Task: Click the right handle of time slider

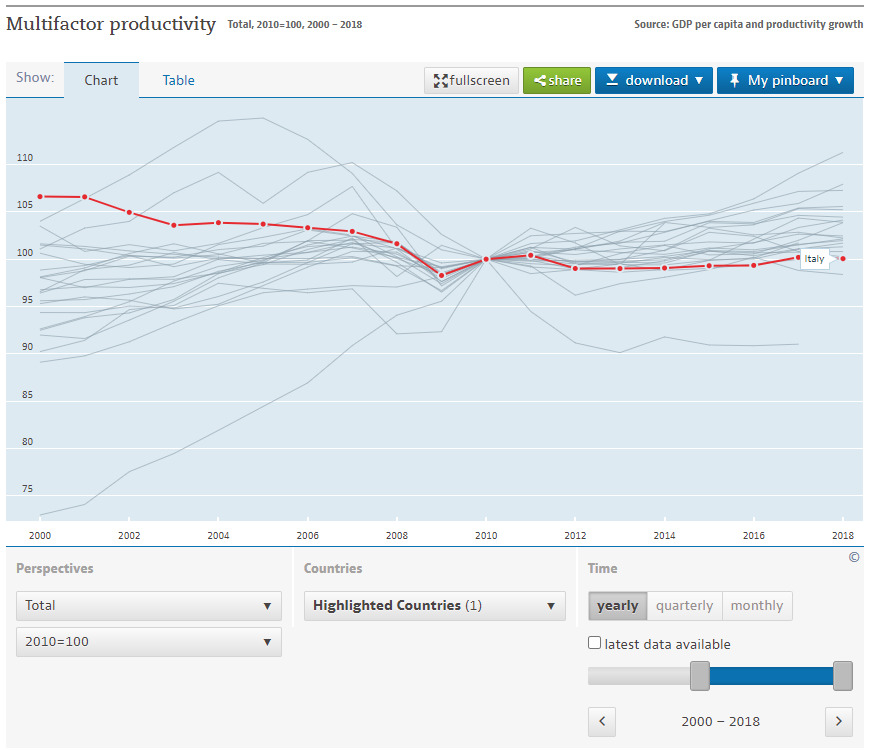Action: pos(843,676)
